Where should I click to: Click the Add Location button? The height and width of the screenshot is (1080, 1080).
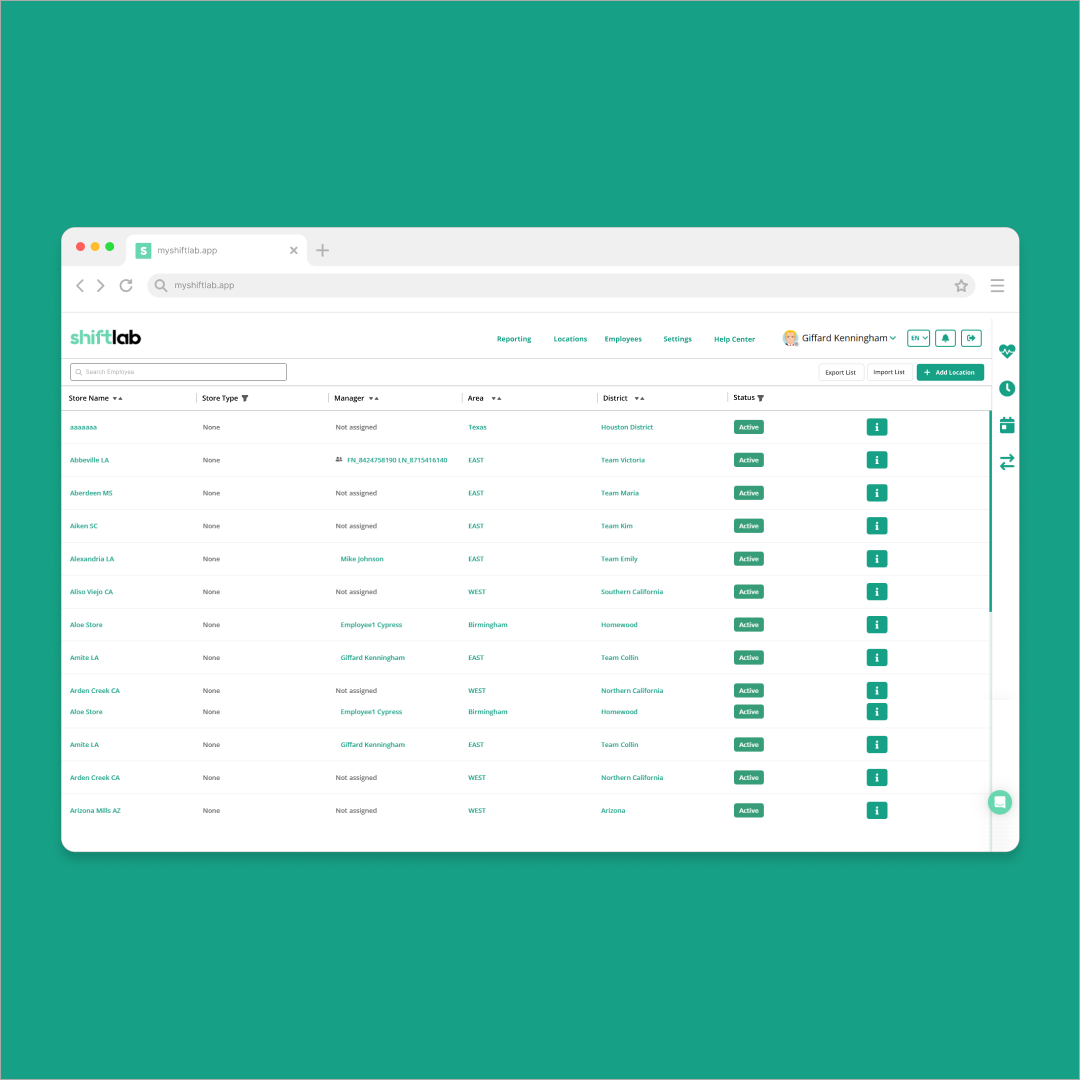(950, 372)
